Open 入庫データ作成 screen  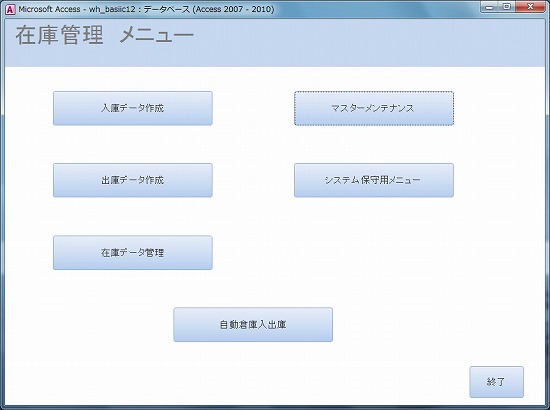tap(133, 108)
